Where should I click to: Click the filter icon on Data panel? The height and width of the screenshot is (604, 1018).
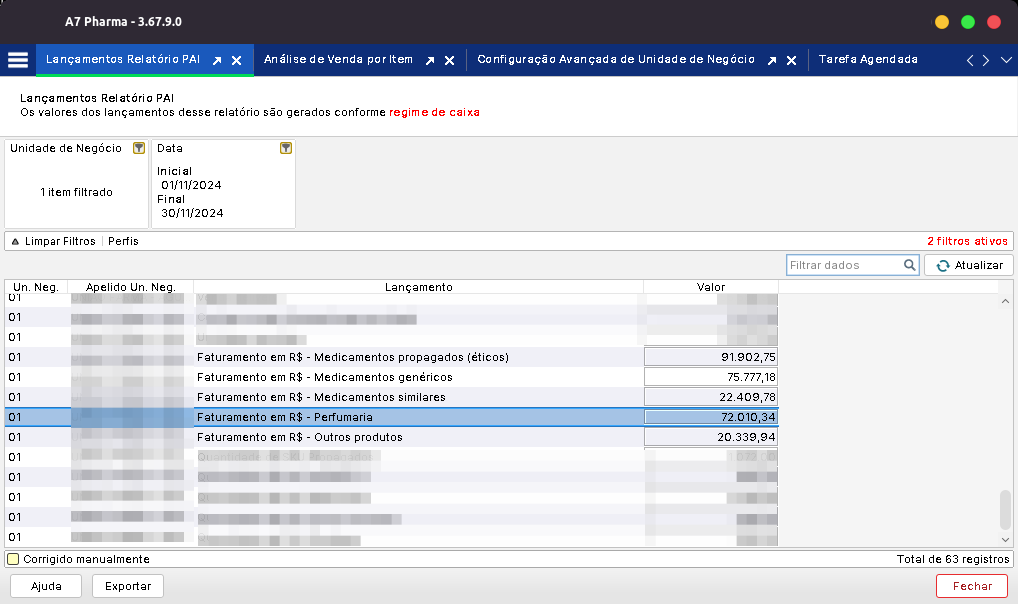click(x=286, y=148)
